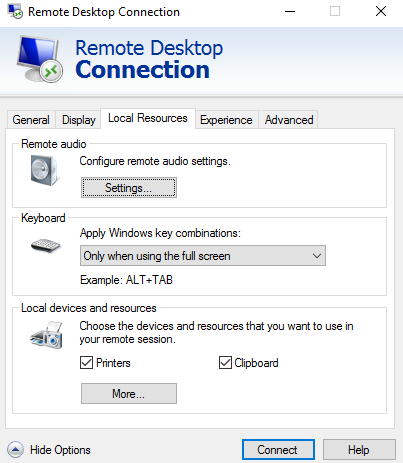Open remote audio Settings button

[129, 188]
